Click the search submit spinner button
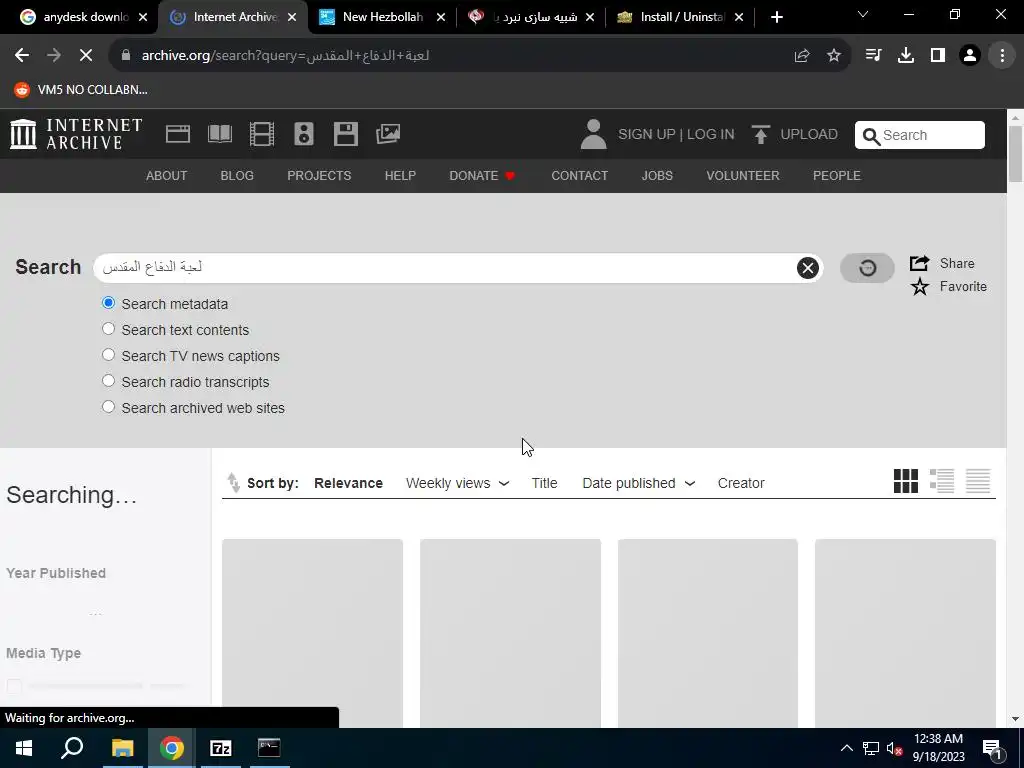Screen dimensions: 1024x768 point(867,268)
